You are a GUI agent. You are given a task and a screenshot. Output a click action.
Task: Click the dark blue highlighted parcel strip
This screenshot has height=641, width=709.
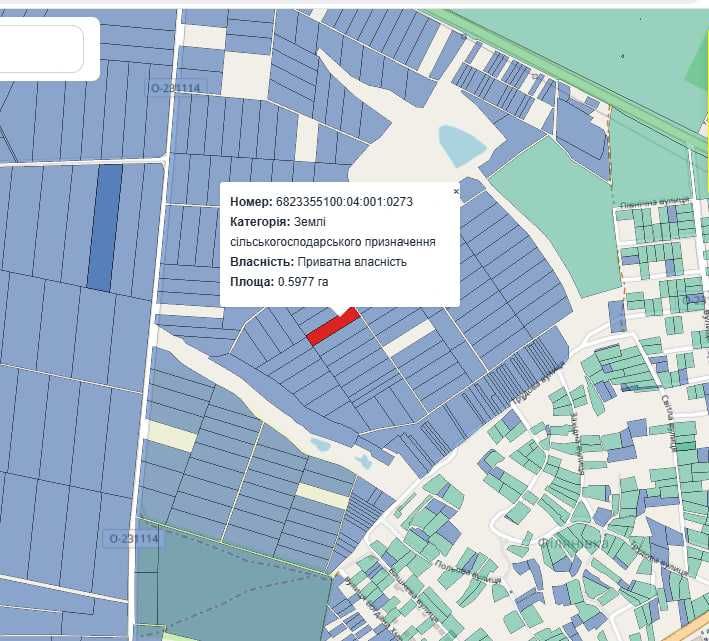tap(105, 227)
